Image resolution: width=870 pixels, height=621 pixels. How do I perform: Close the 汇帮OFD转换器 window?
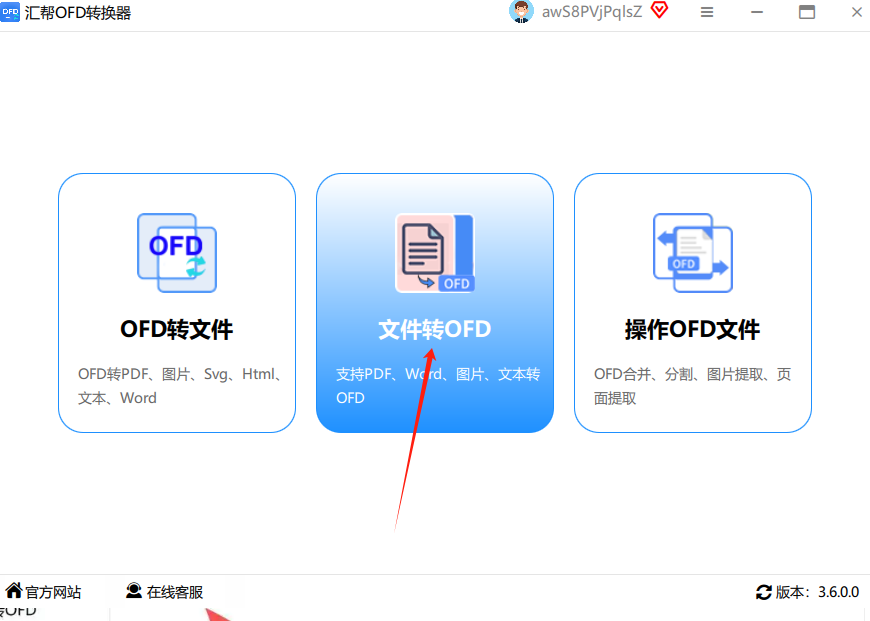tap(857, 12)
